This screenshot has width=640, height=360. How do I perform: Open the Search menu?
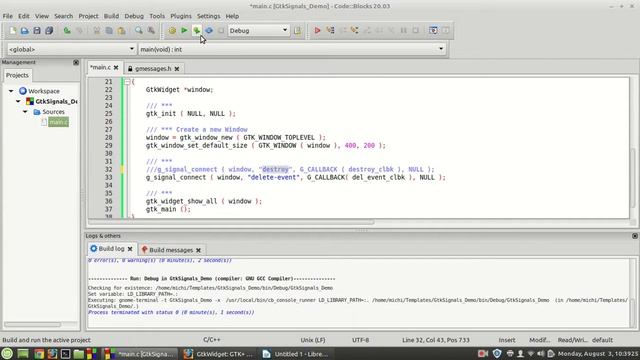coord(63,16)
